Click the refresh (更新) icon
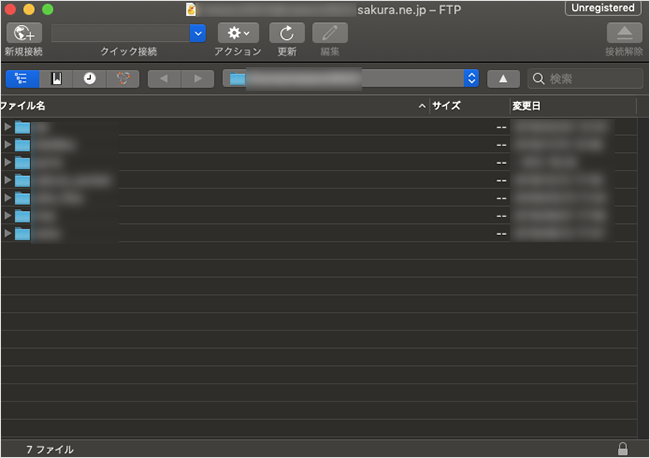Image resolution: width=650 pixels, height=458 pixels. [287, 32]
